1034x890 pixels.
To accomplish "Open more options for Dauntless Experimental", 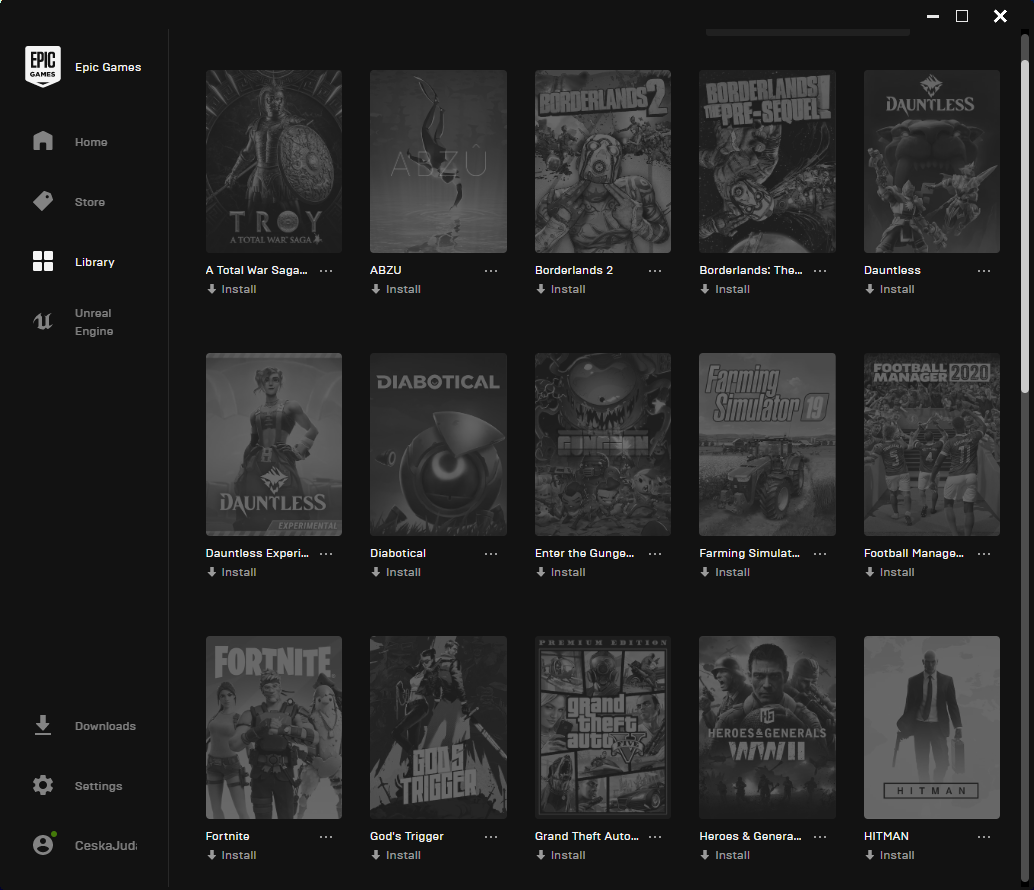I will [x=326, y=554].
